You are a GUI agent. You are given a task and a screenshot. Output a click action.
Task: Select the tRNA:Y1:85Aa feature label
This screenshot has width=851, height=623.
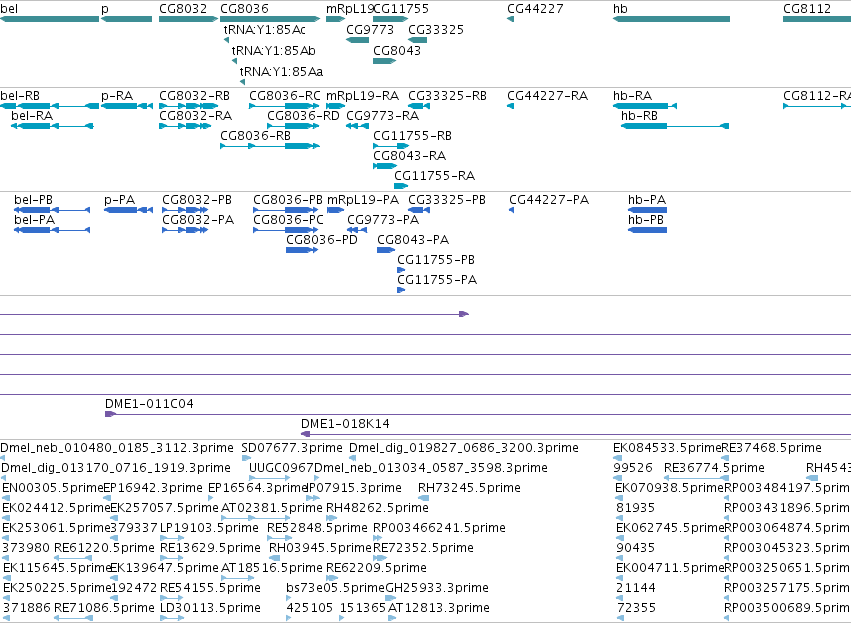(x=281, y=71)
